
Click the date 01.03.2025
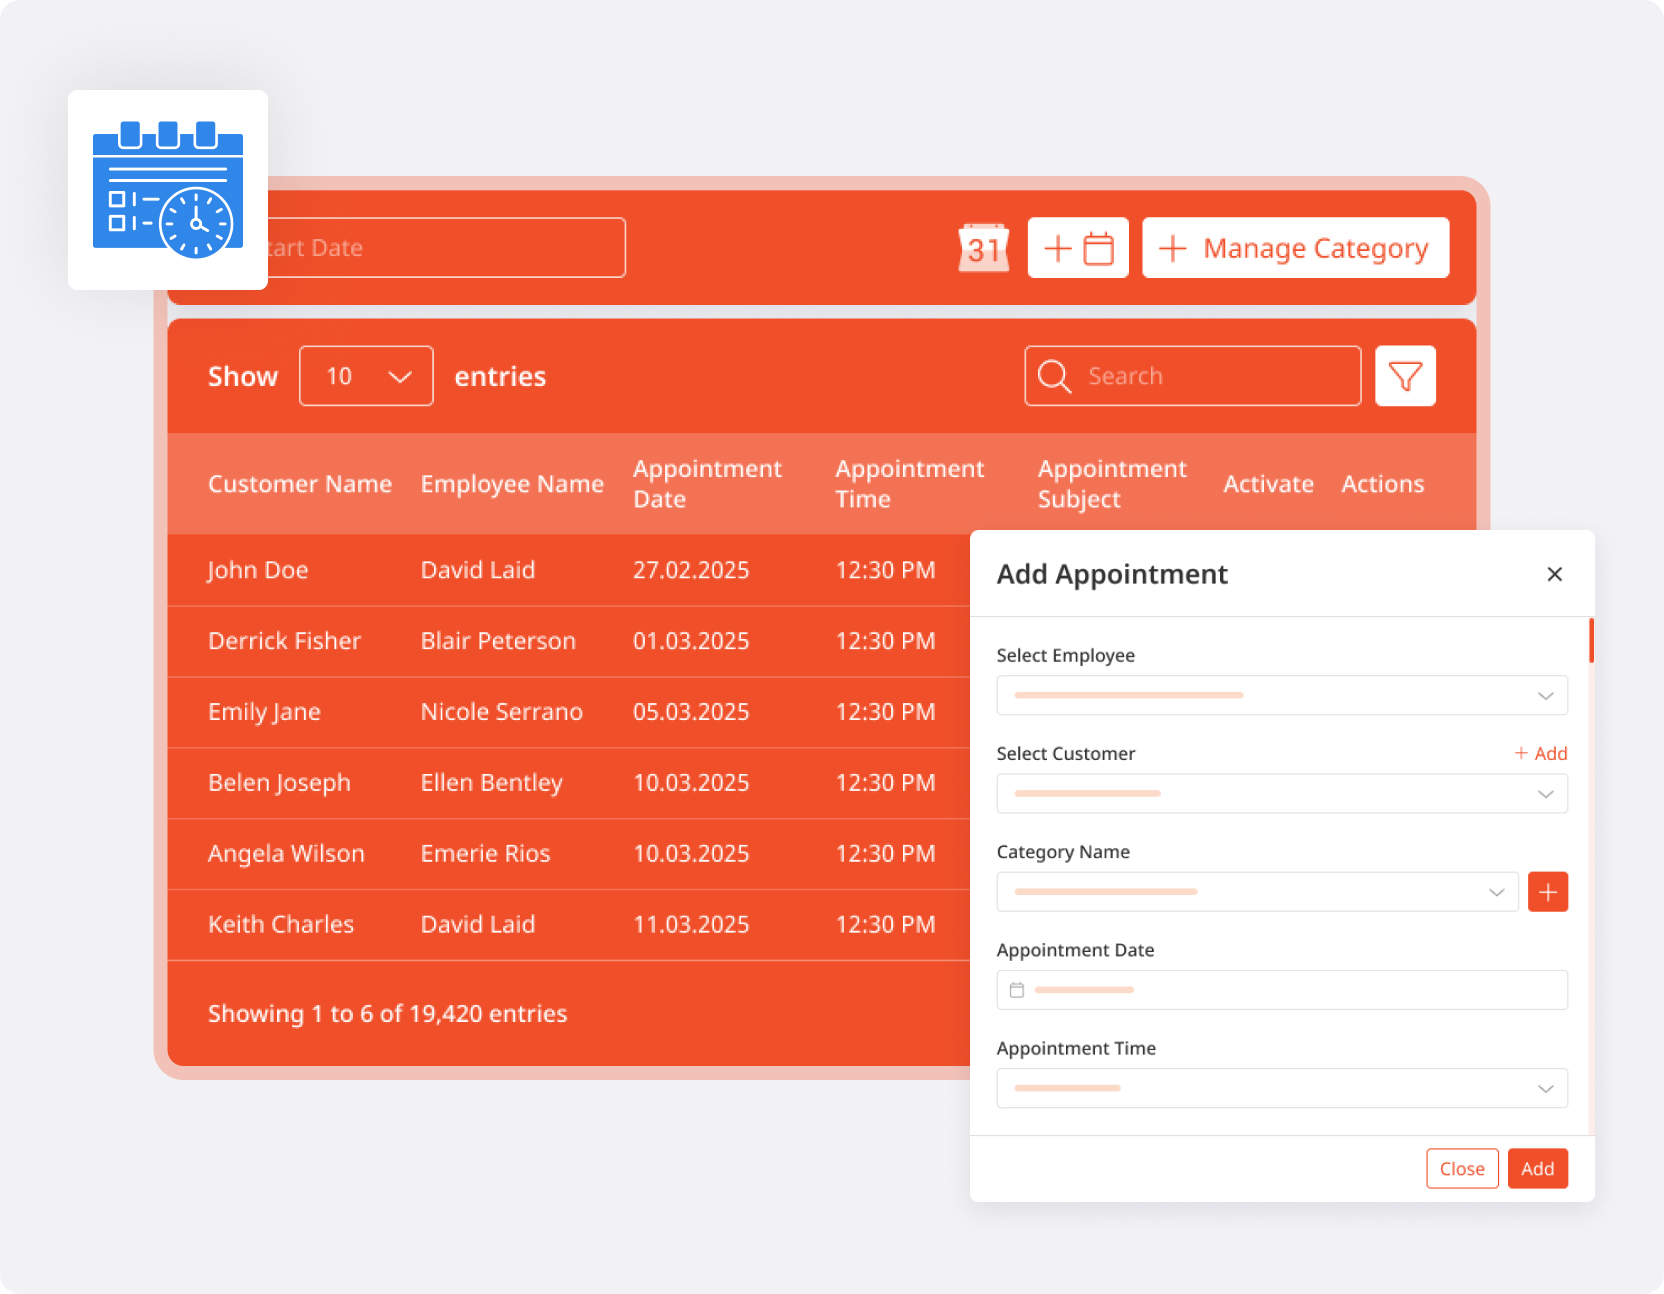pyautogui.click(x=691, y=641)
